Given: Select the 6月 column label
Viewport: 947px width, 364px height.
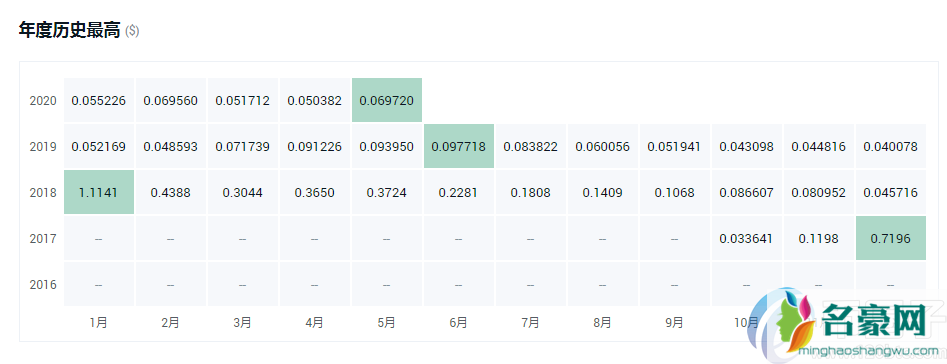Looking at the screenshot, I should pyautogui.click(x=458, y=322).
